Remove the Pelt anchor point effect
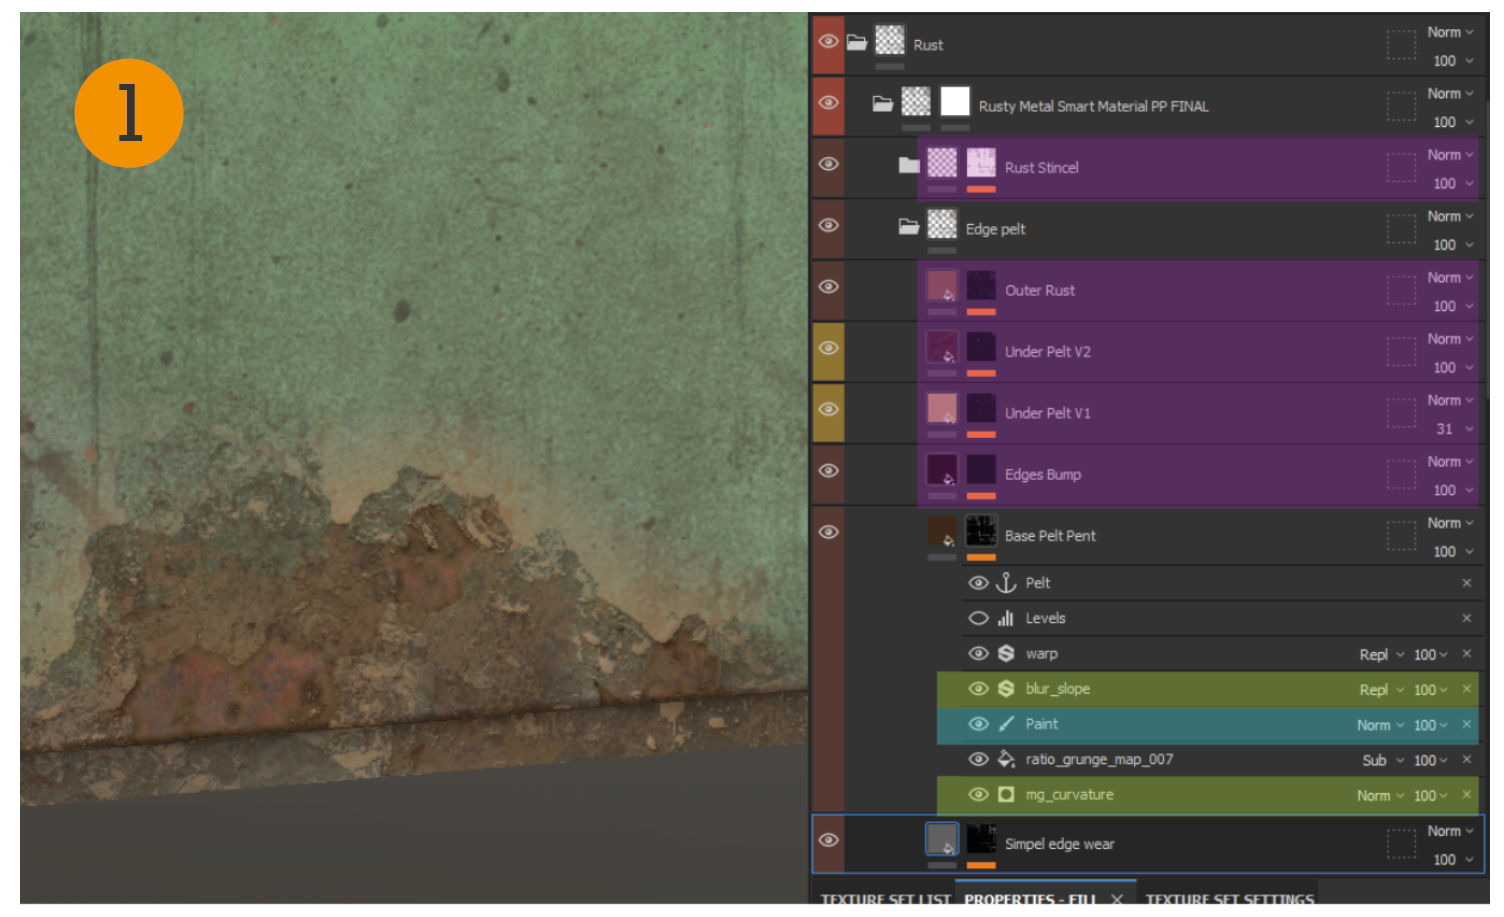This screenshot has width=1504, height=917. point(1466,583)
